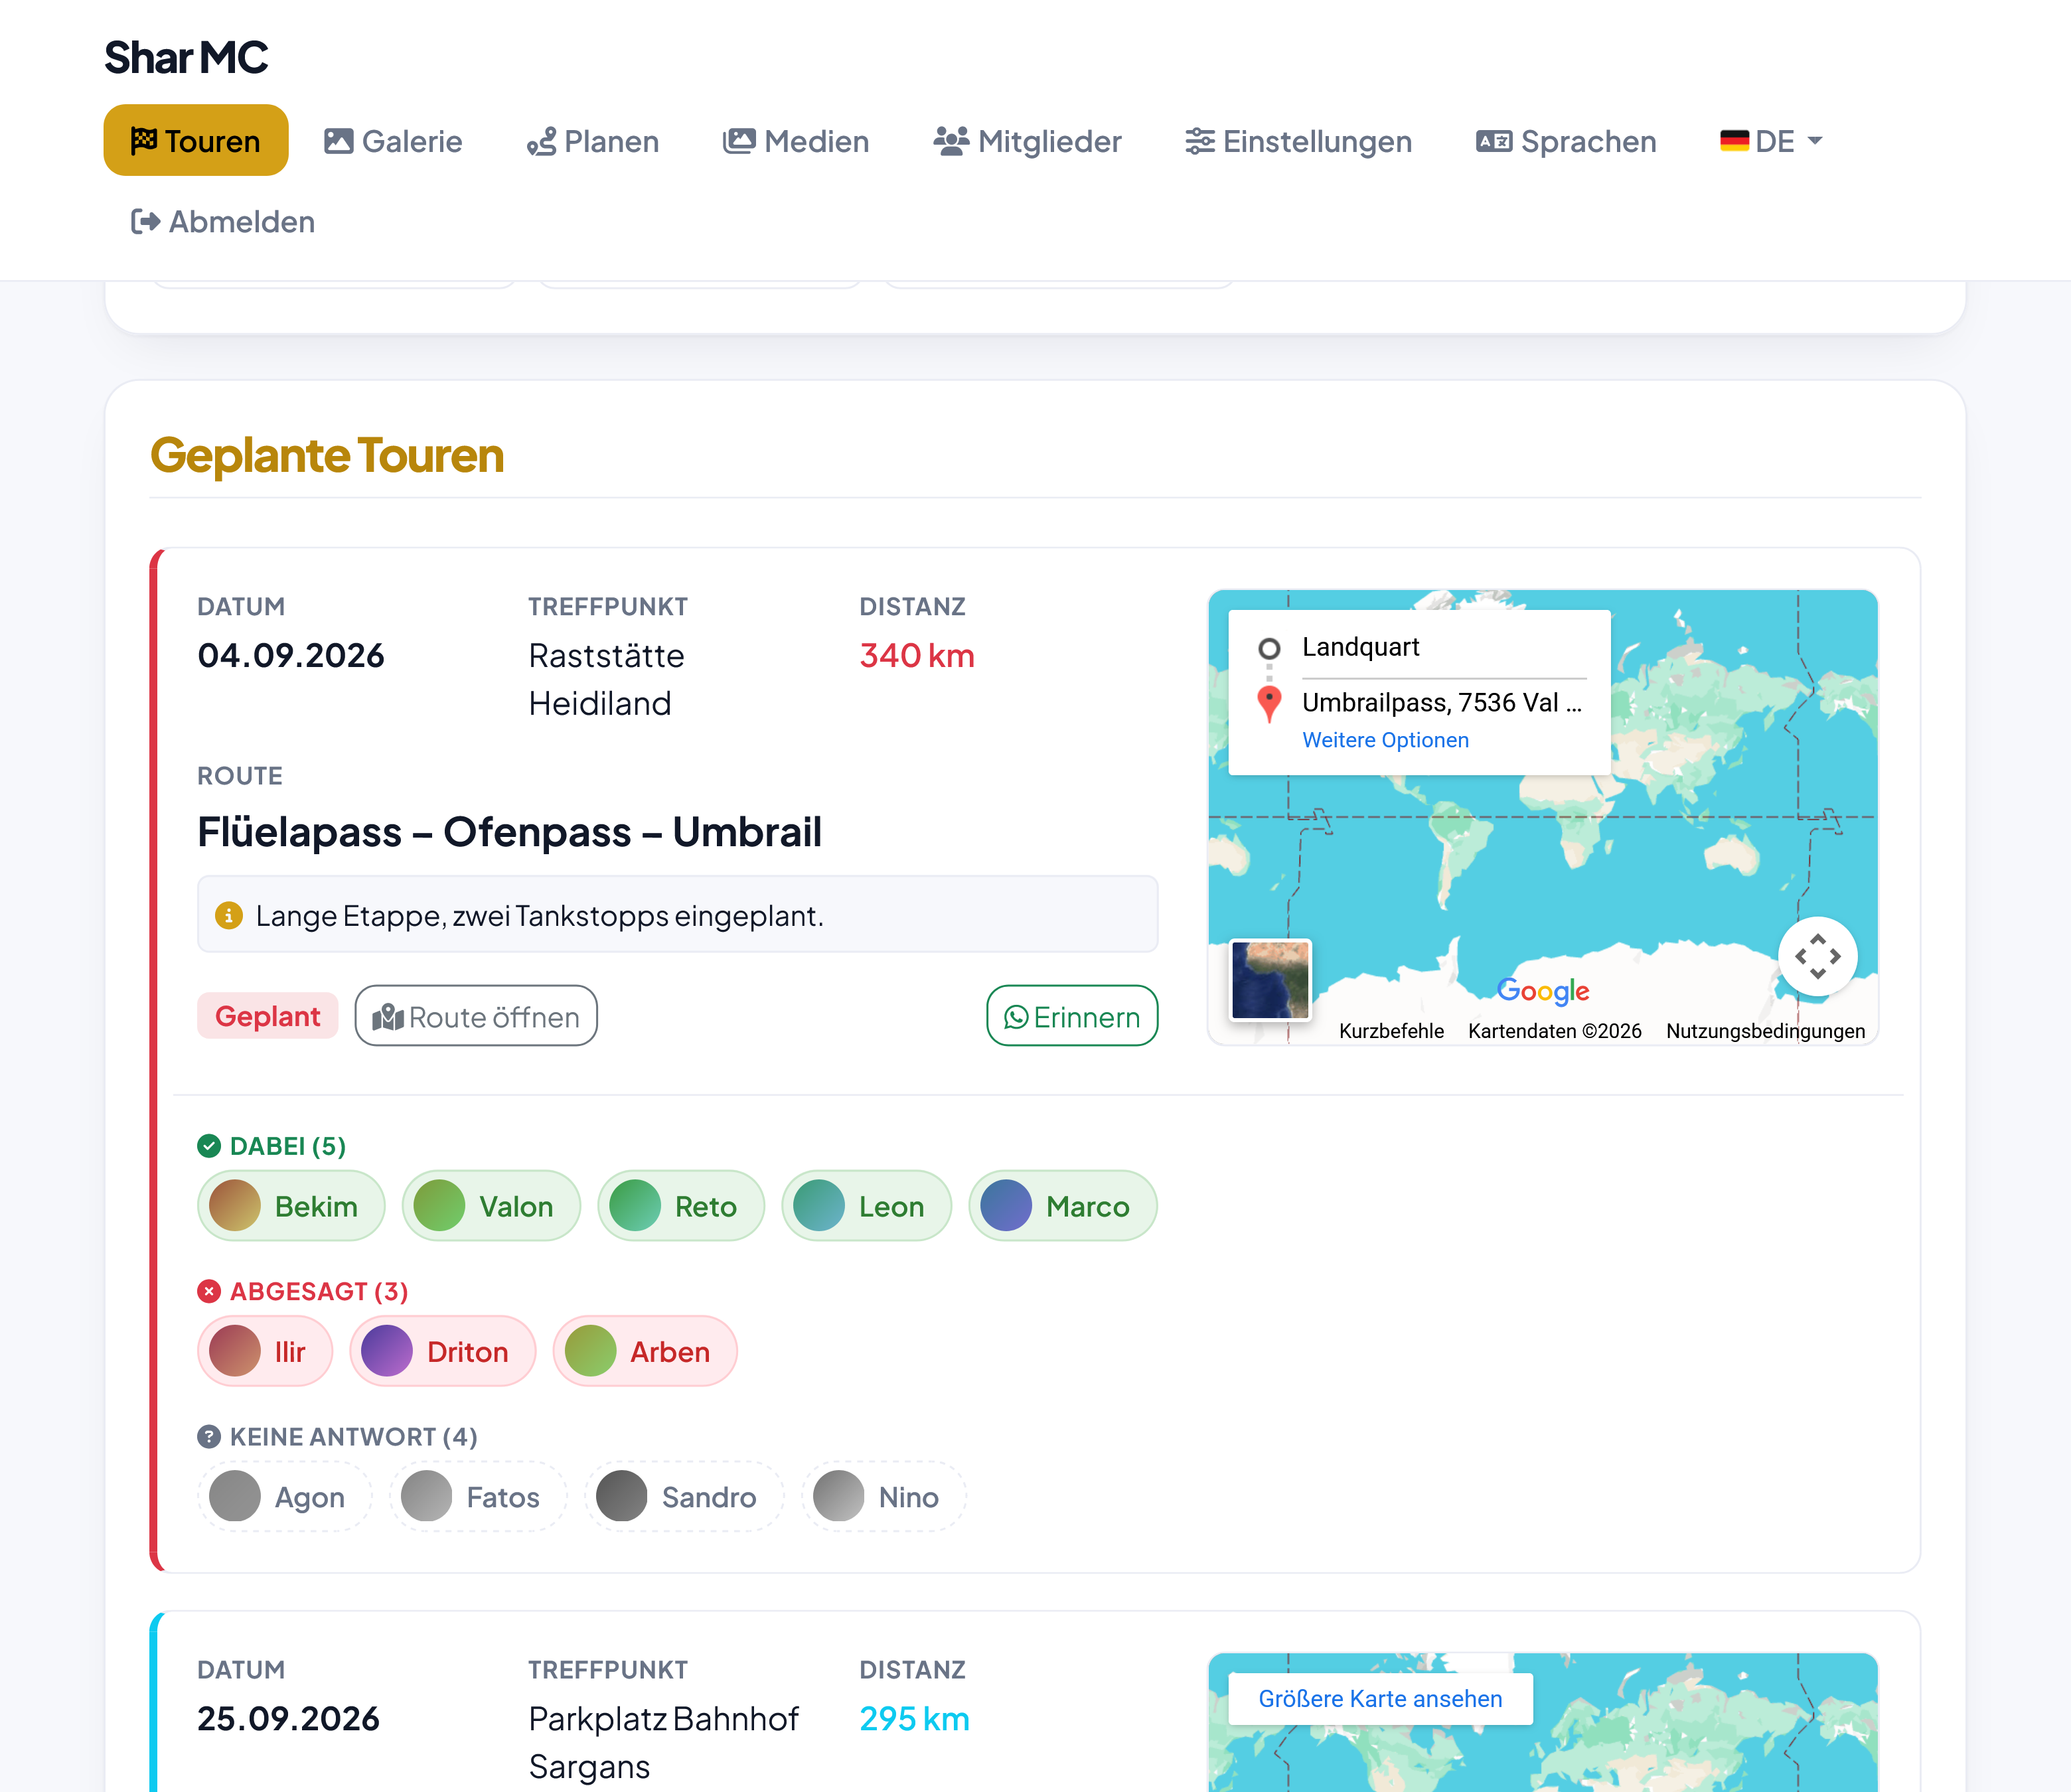The height and width of the screenshot is (1792, 2071).
Task: Click the Shar MC logo title
Action: (186, 57)
